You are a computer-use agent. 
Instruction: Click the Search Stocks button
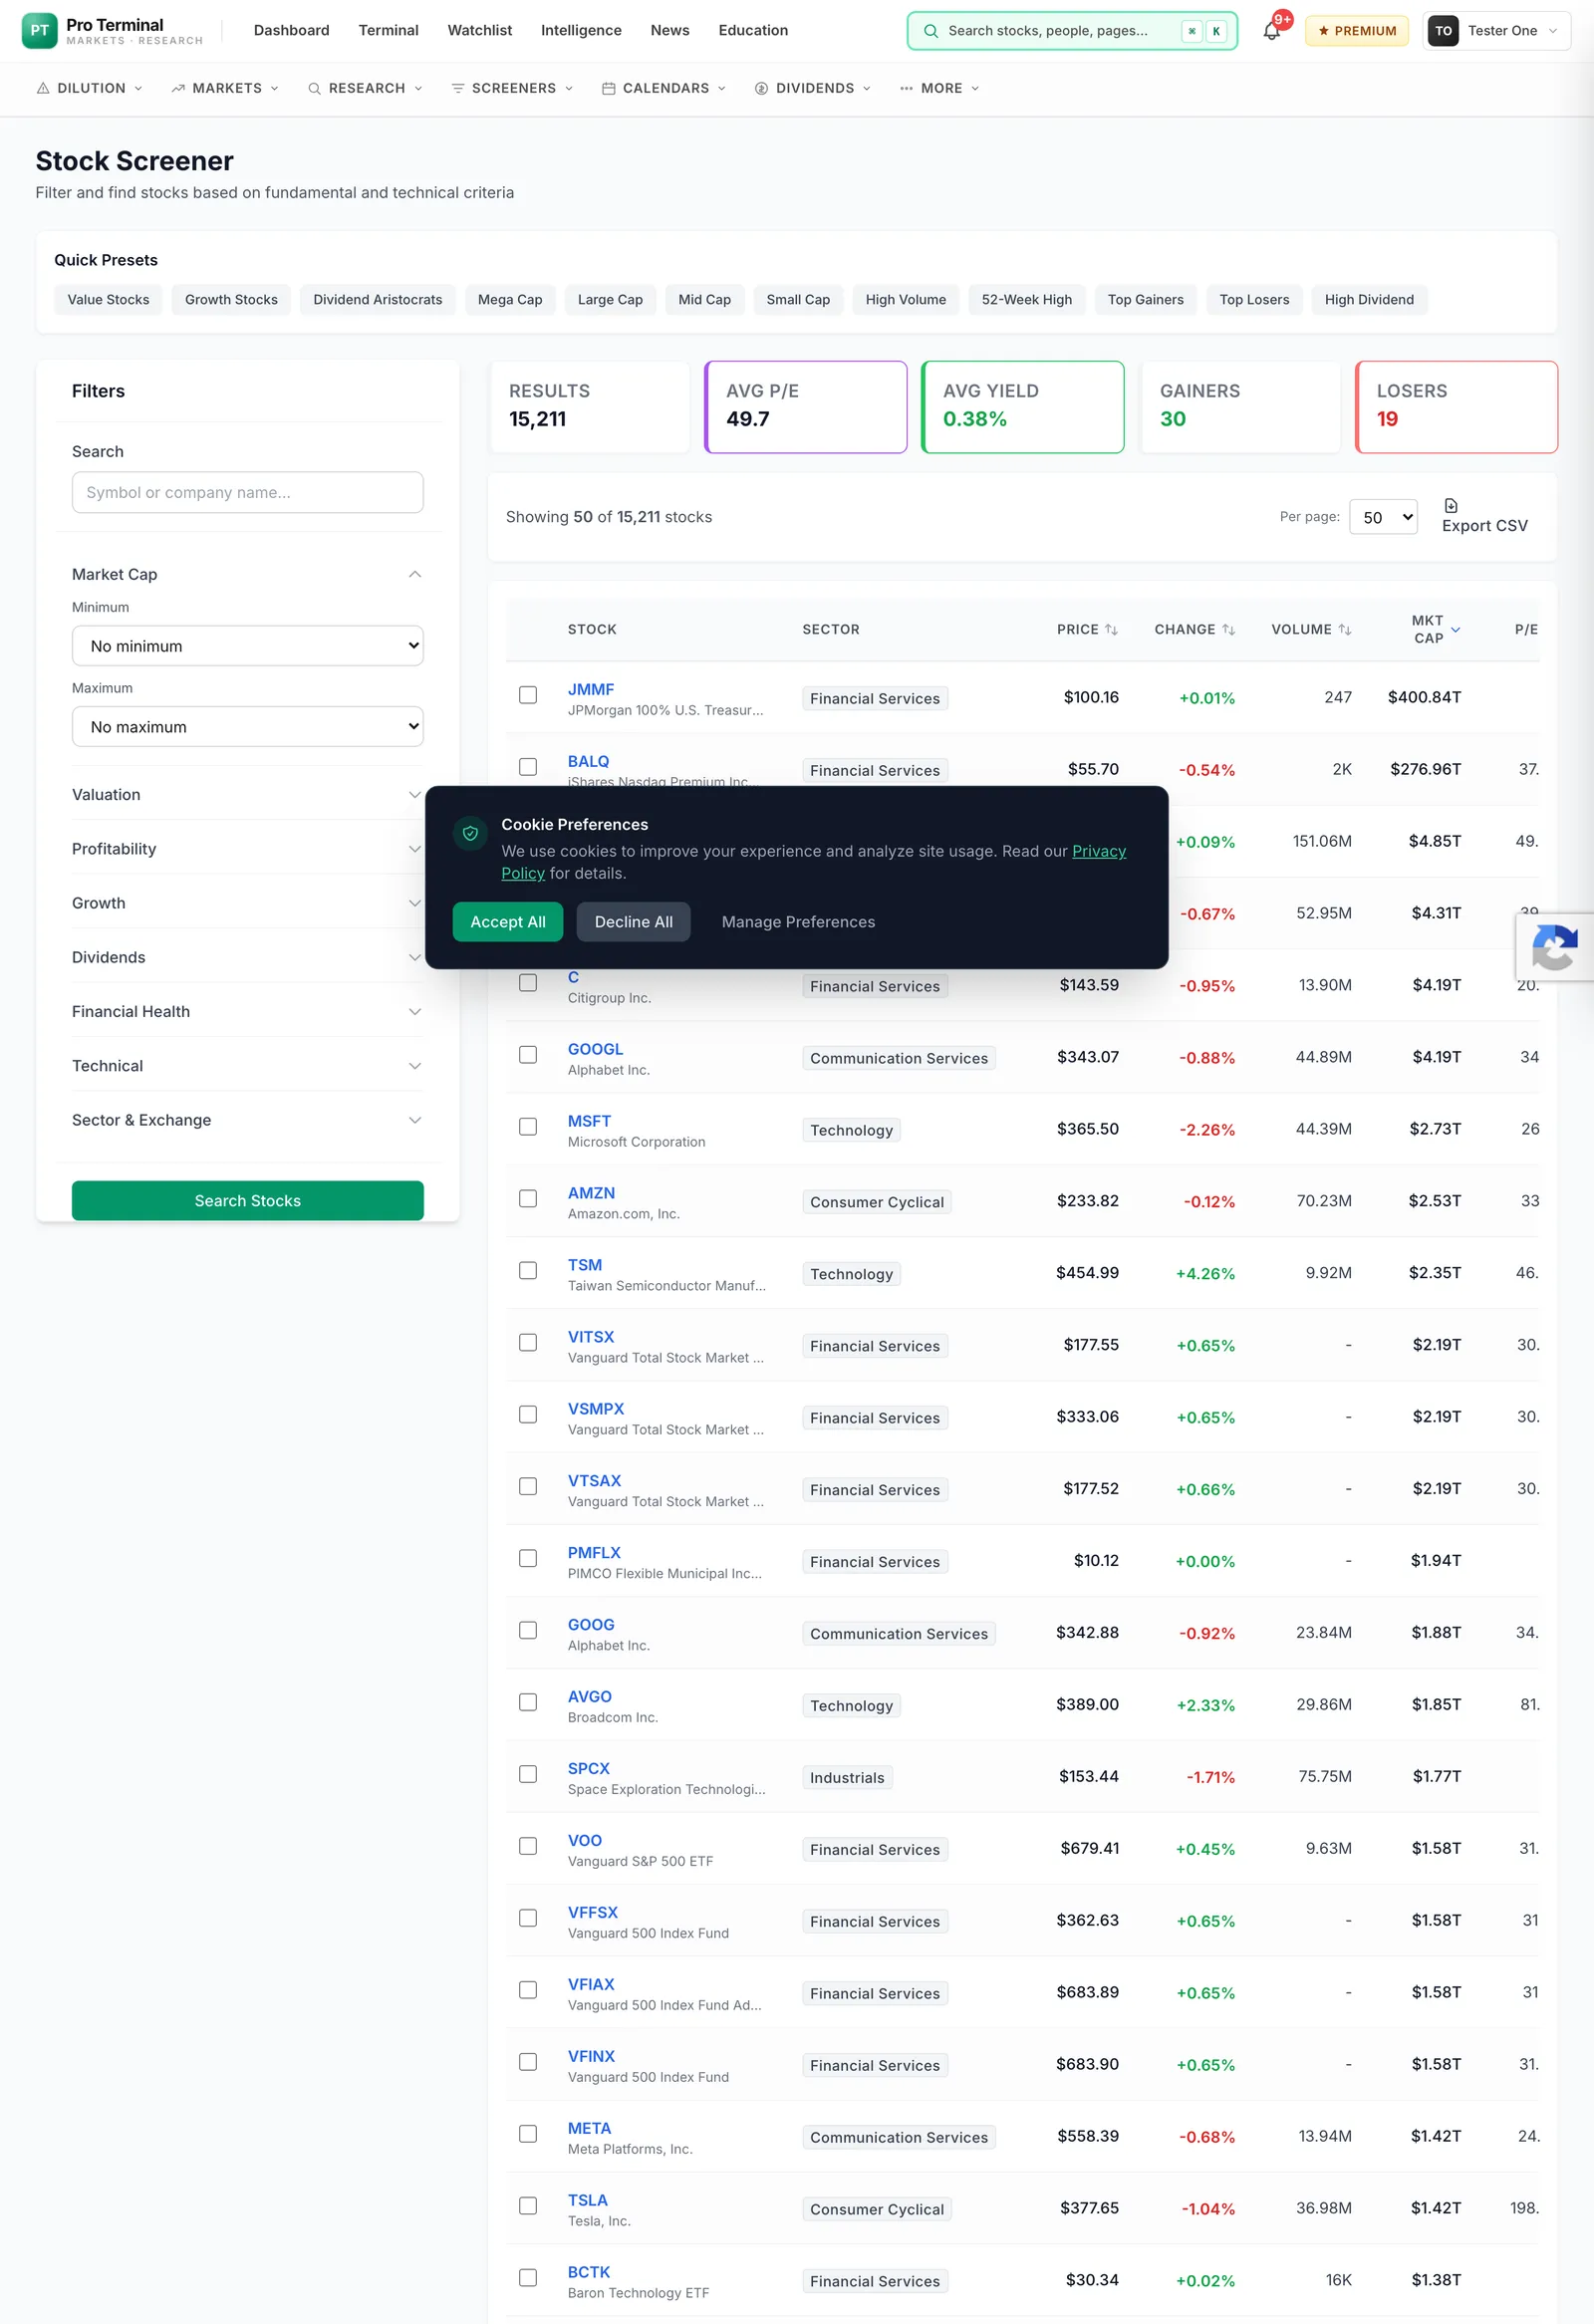point(247,1201)
